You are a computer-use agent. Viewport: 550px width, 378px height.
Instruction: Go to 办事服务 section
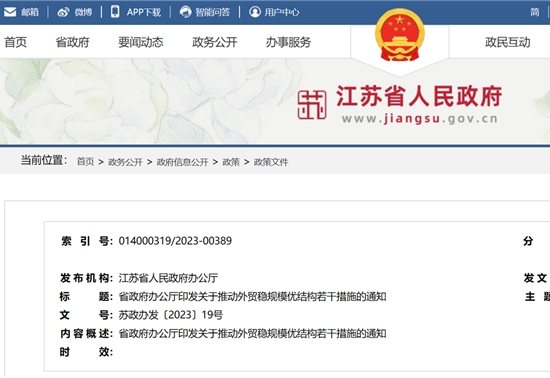tap(288, 42)
